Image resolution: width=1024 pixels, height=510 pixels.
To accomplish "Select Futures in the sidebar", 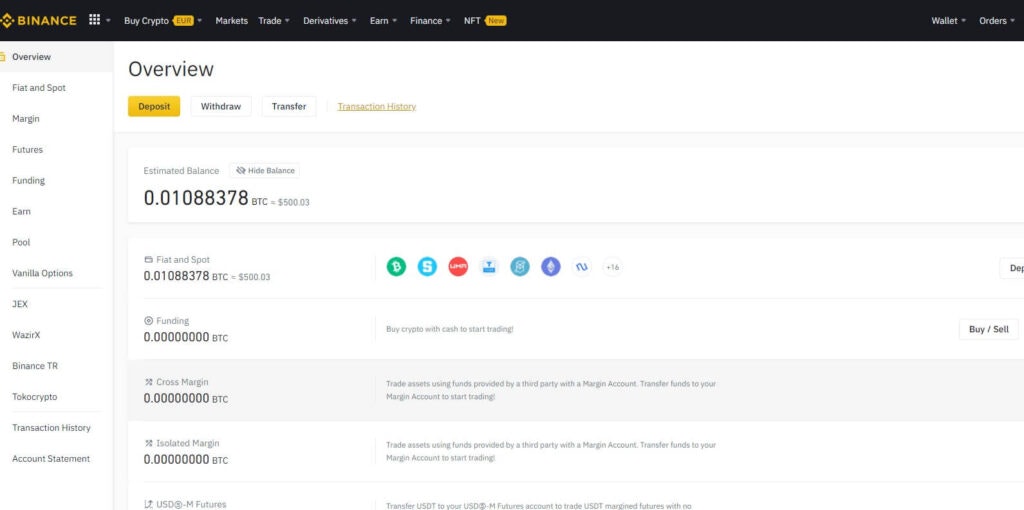I will [x=27, y=150].
